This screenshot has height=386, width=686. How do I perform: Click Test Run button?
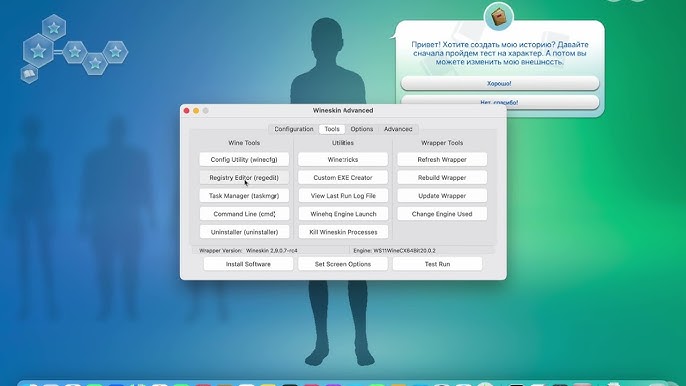pyautogui.click(x=438, y=264)
